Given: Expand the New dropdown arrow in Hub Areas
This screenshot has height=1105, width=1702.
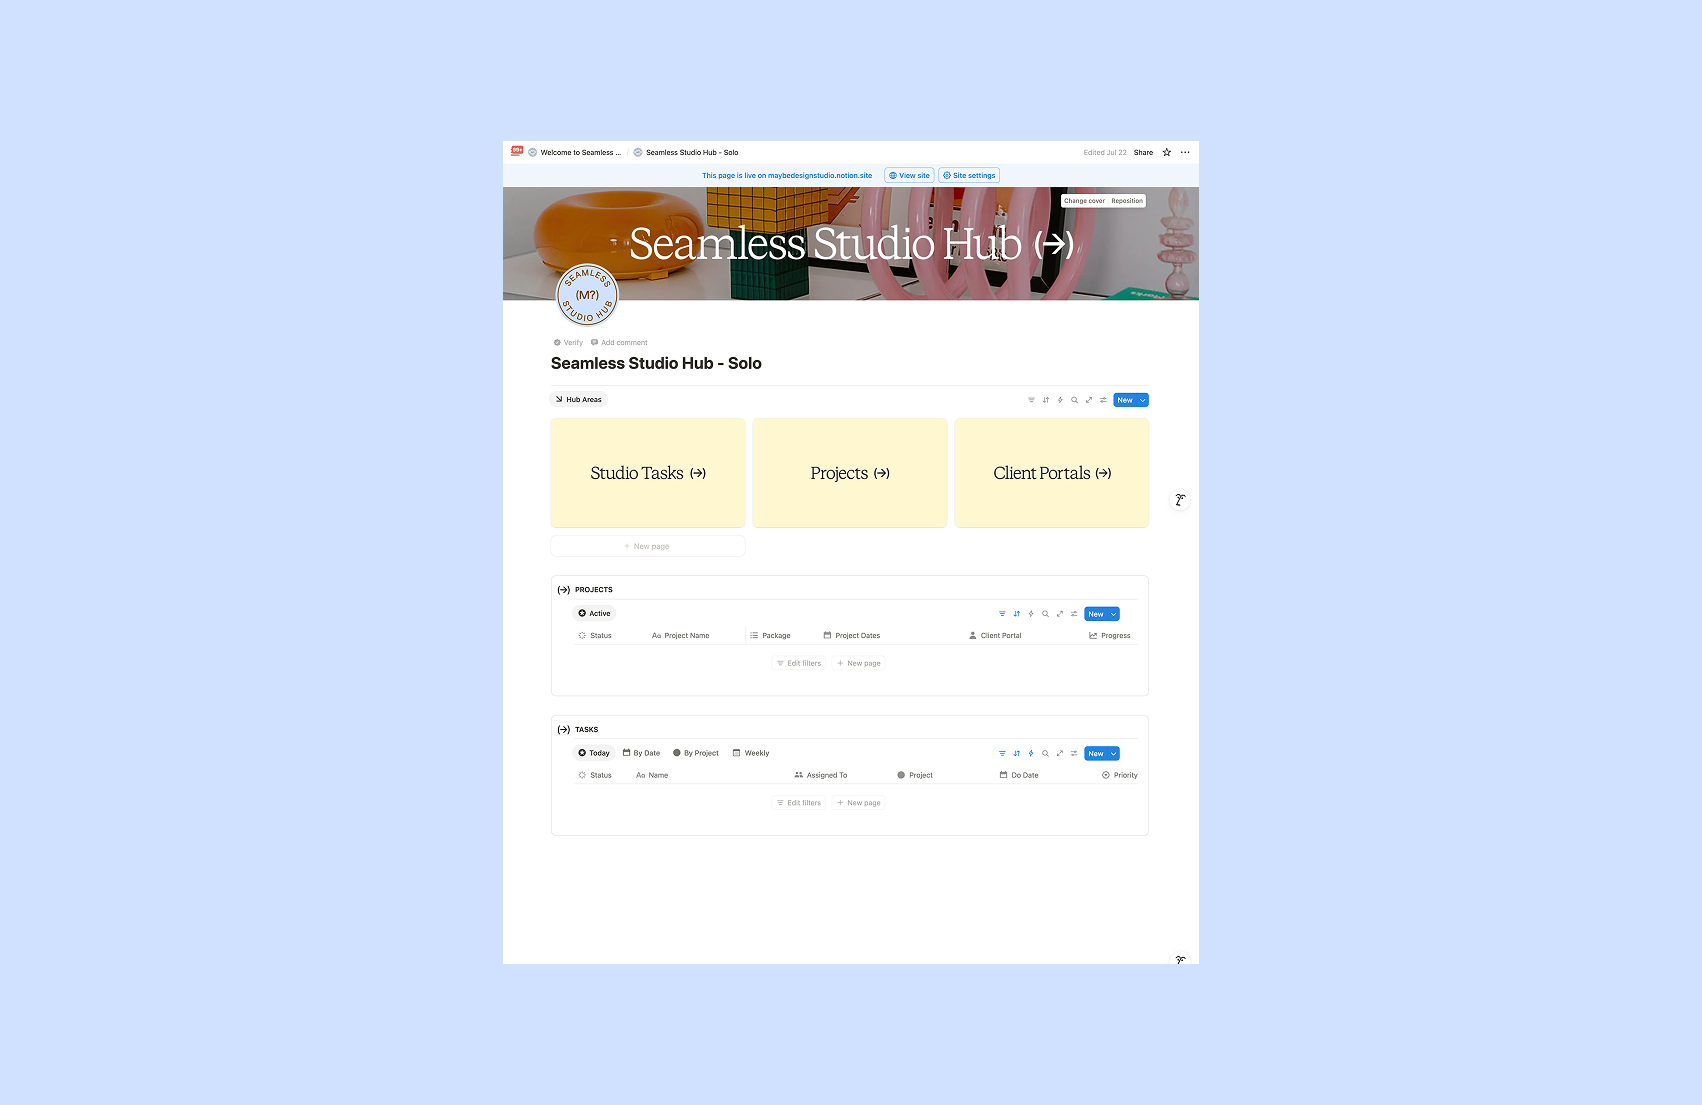Looking at the screenshot, I should pyautogui.click(x=1143, y=400).
